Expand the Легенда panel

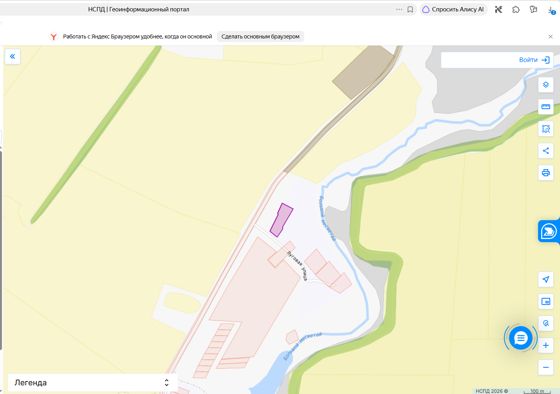pos(92,383)
